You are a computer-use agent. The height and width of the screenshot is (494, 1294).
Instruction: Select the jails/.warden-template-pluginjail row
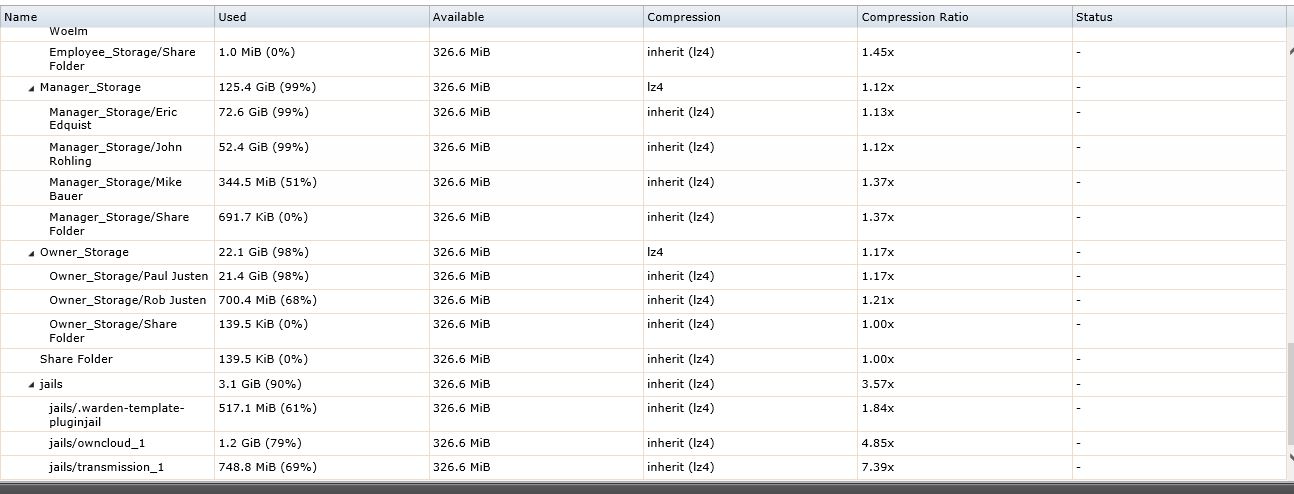tap(642, 414)
